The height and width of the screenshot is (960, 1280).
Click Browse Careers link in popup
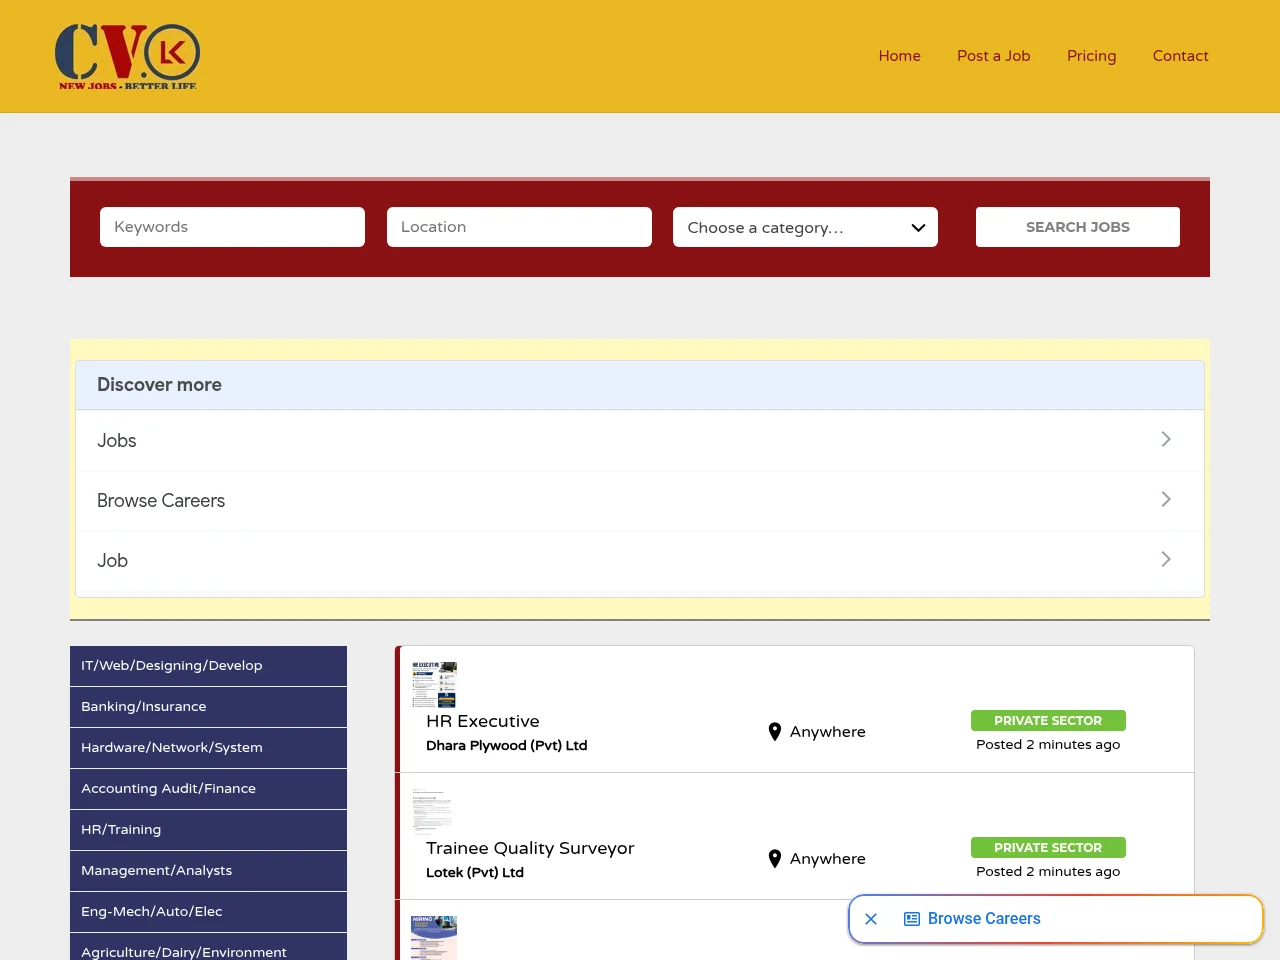984,919
